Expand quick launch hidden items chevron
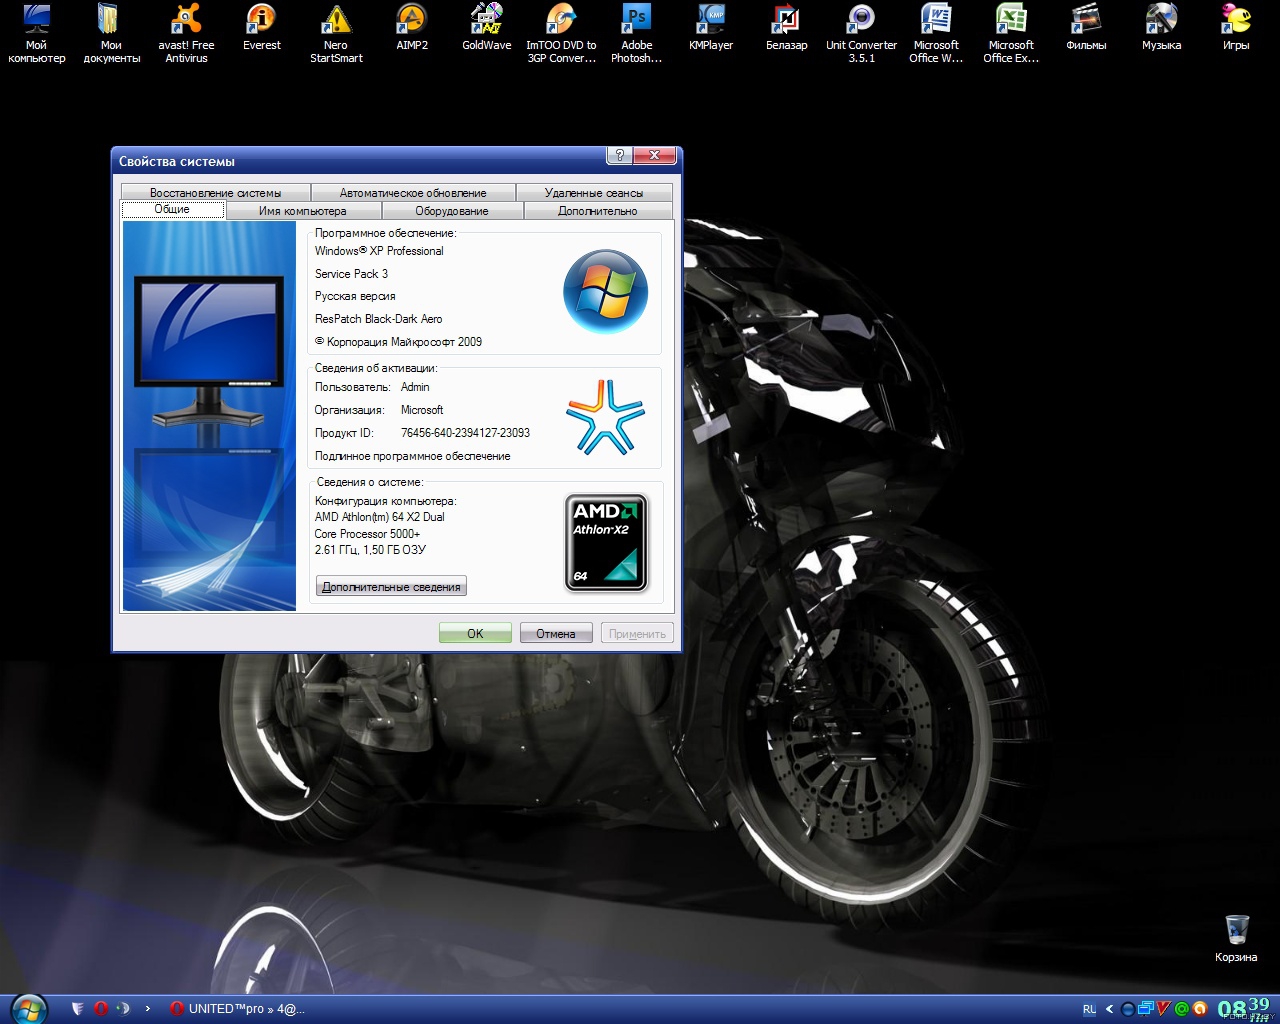The height and width of the screenshot is (1024, 1280). click(x=148, y=1008)
